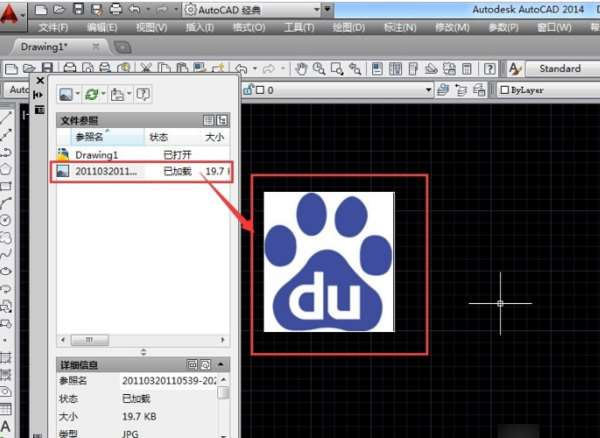
Task: Open the Properties palette icon
Action: click(x=377, y=69)
